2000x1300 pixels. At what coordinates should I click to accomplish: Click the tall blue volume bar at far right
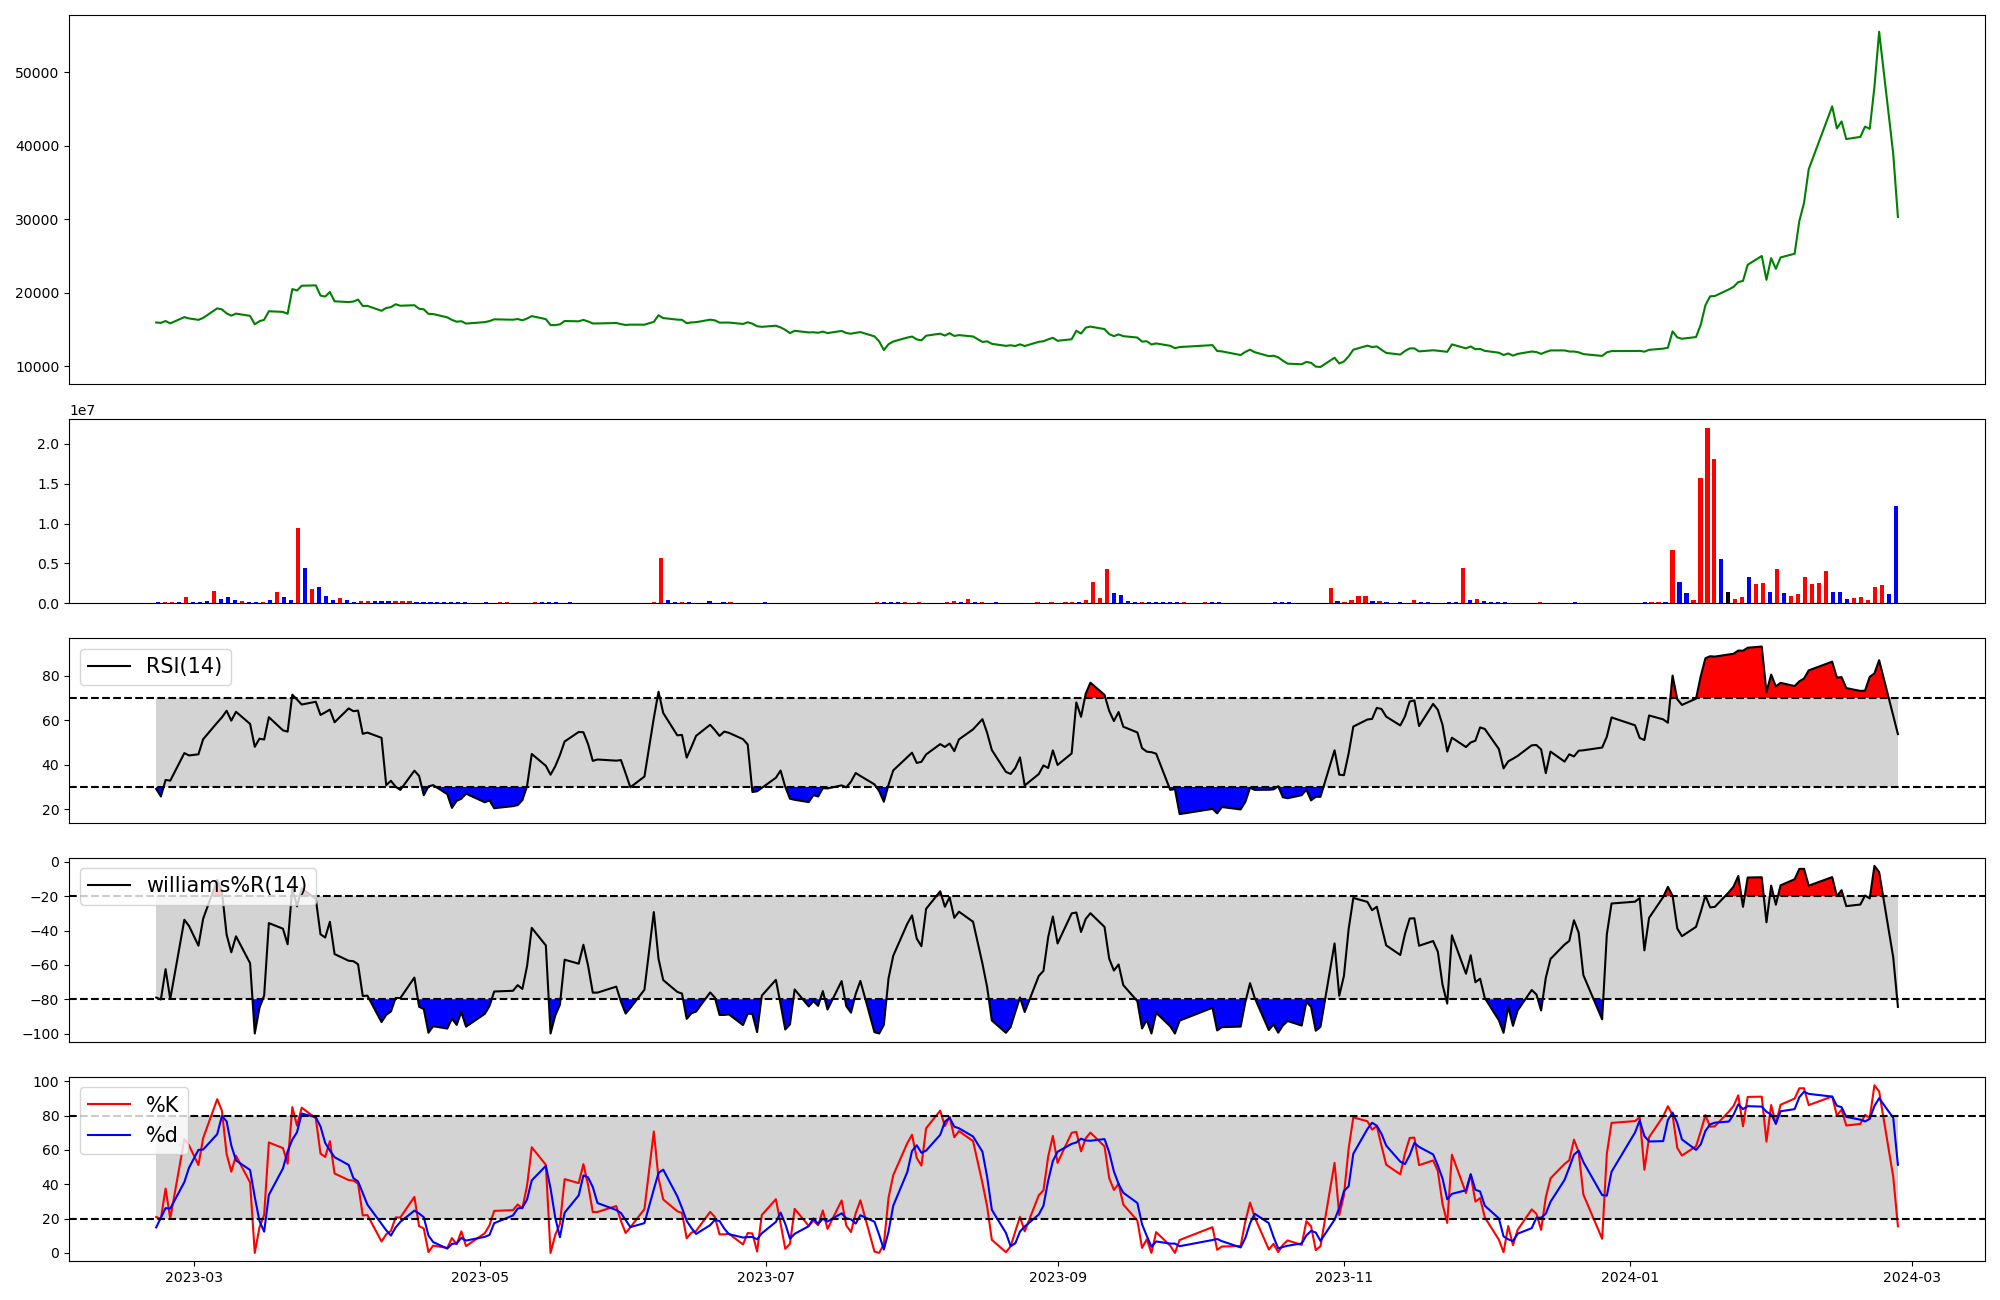pyautogui.click(x=1895, y=555)
